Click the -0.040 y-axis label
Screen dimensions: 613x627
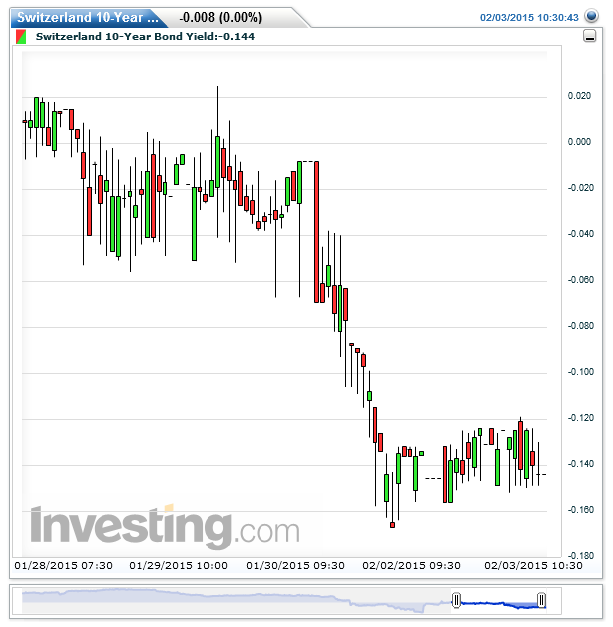[x=581, y=234]
